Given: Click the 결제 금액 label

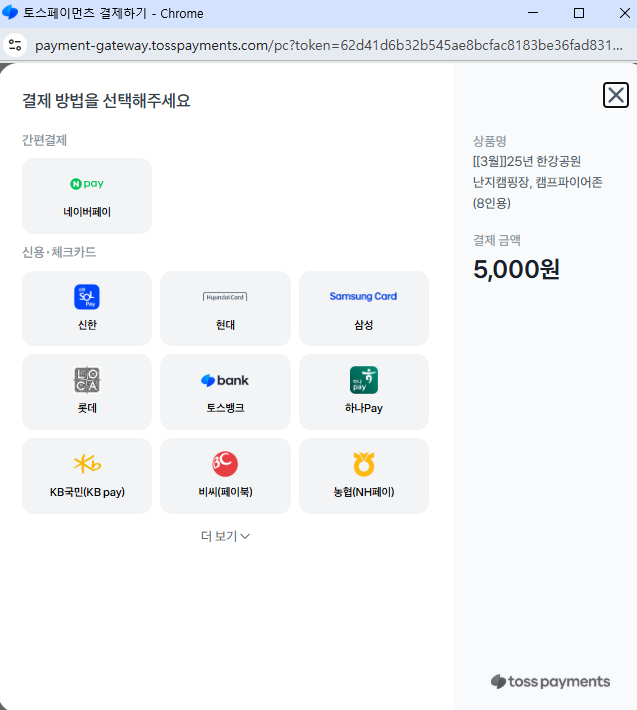Looking at the screenshot, I should pos(497,240).
